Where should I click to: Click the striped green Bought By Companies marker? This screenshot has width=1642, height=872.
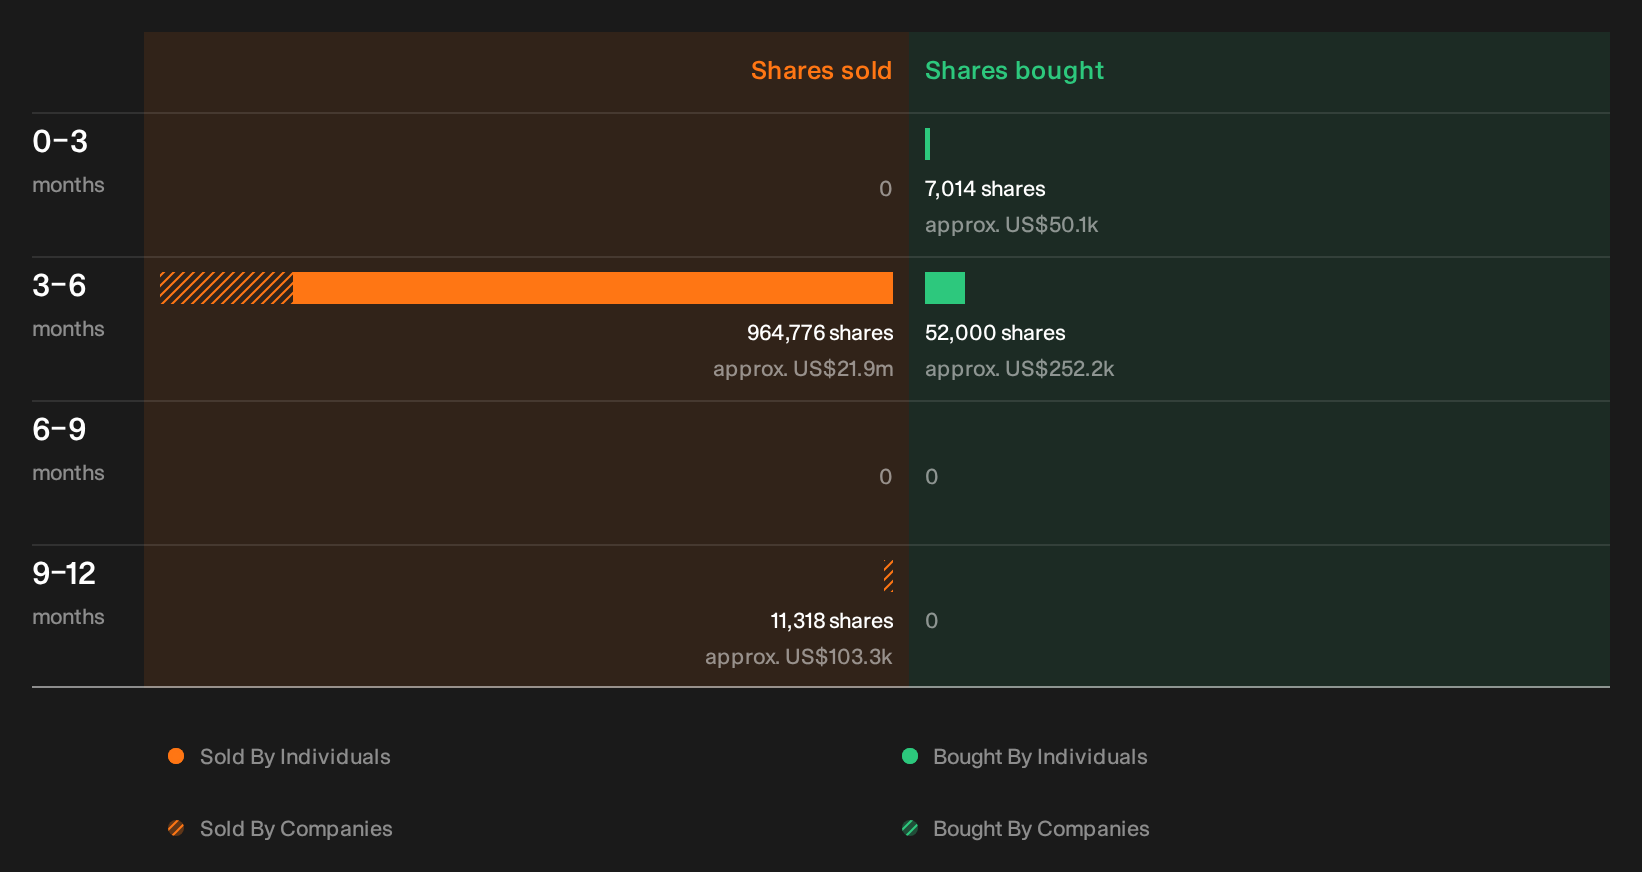pyautogui.click(x=910, y=828)
